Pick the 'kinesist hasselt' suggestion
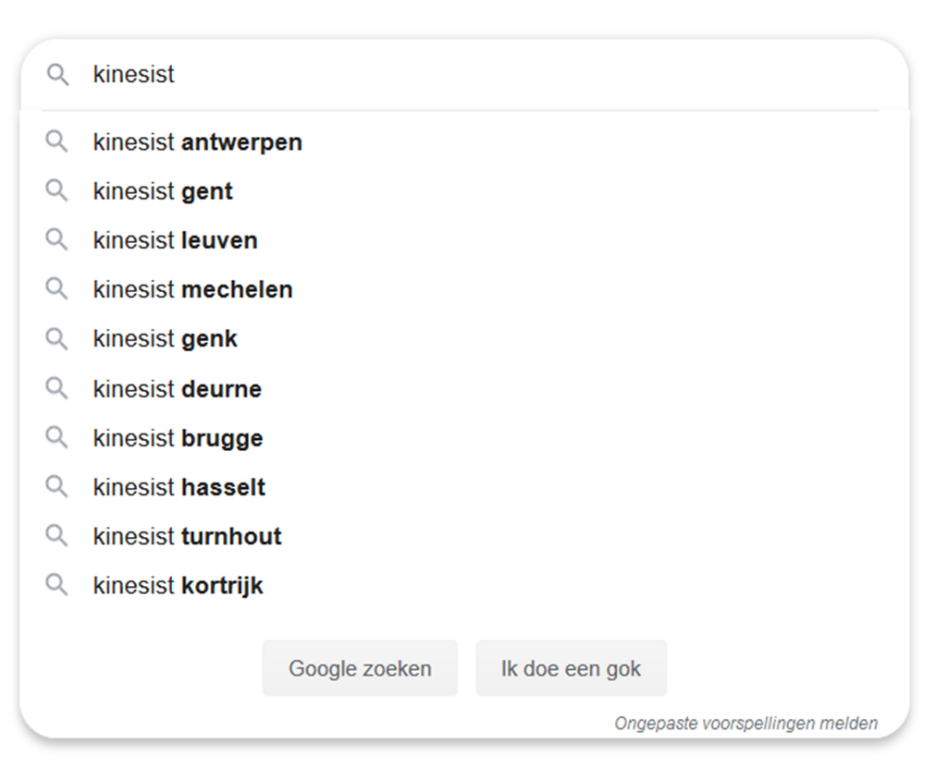 point(179,488)
